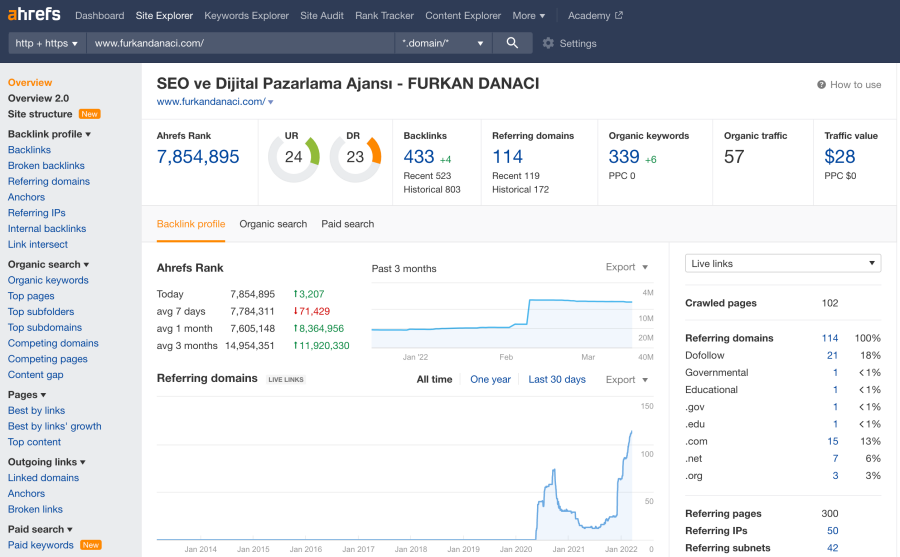The height and width of the screenshot is (557, 900).
Task: Open Content gap report
Action: pos(36,374)
